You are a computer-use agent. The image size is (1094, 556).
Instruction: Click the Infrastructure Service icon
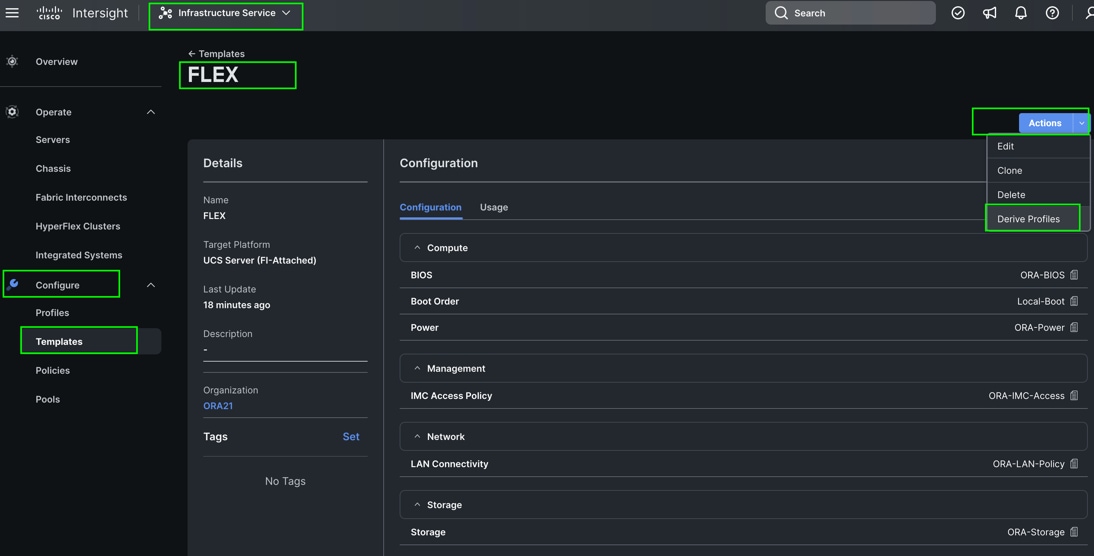tap(165, 13)
